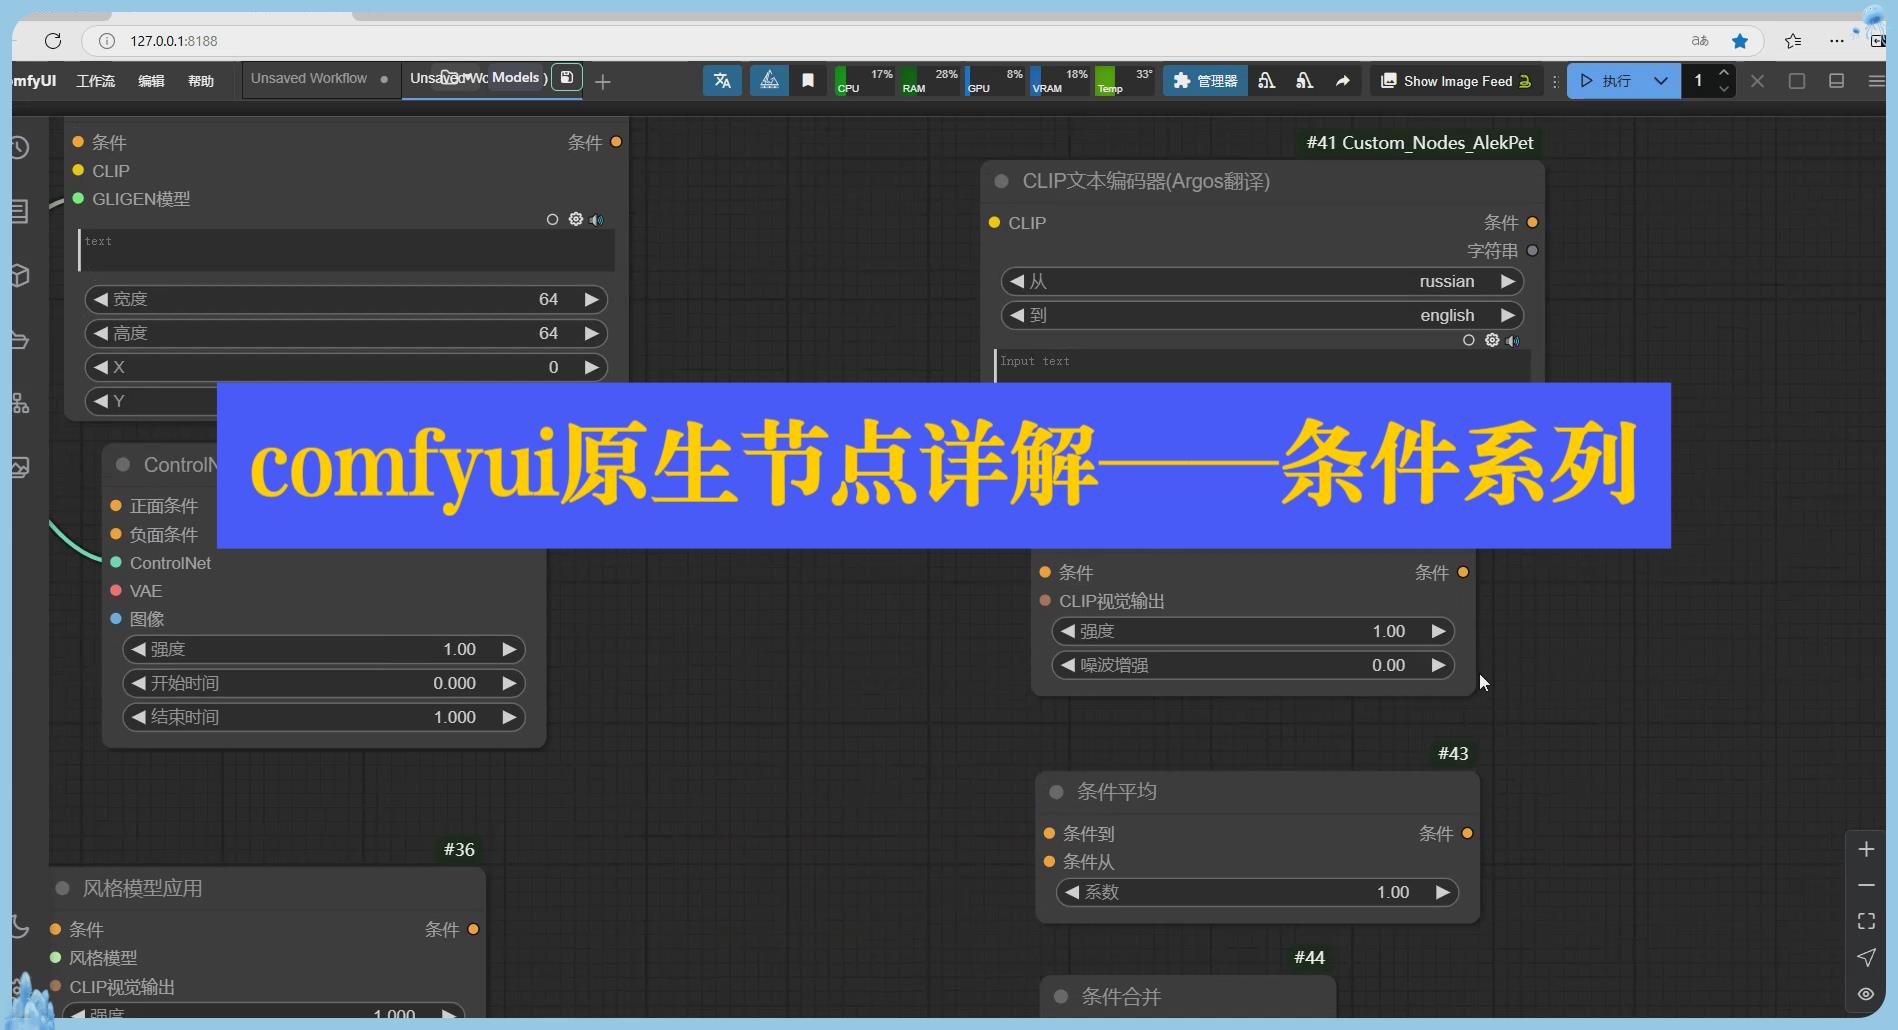Toggle the bottom panel icon in top bar
1898x1030 pixels.
(x=1836, y=81)
